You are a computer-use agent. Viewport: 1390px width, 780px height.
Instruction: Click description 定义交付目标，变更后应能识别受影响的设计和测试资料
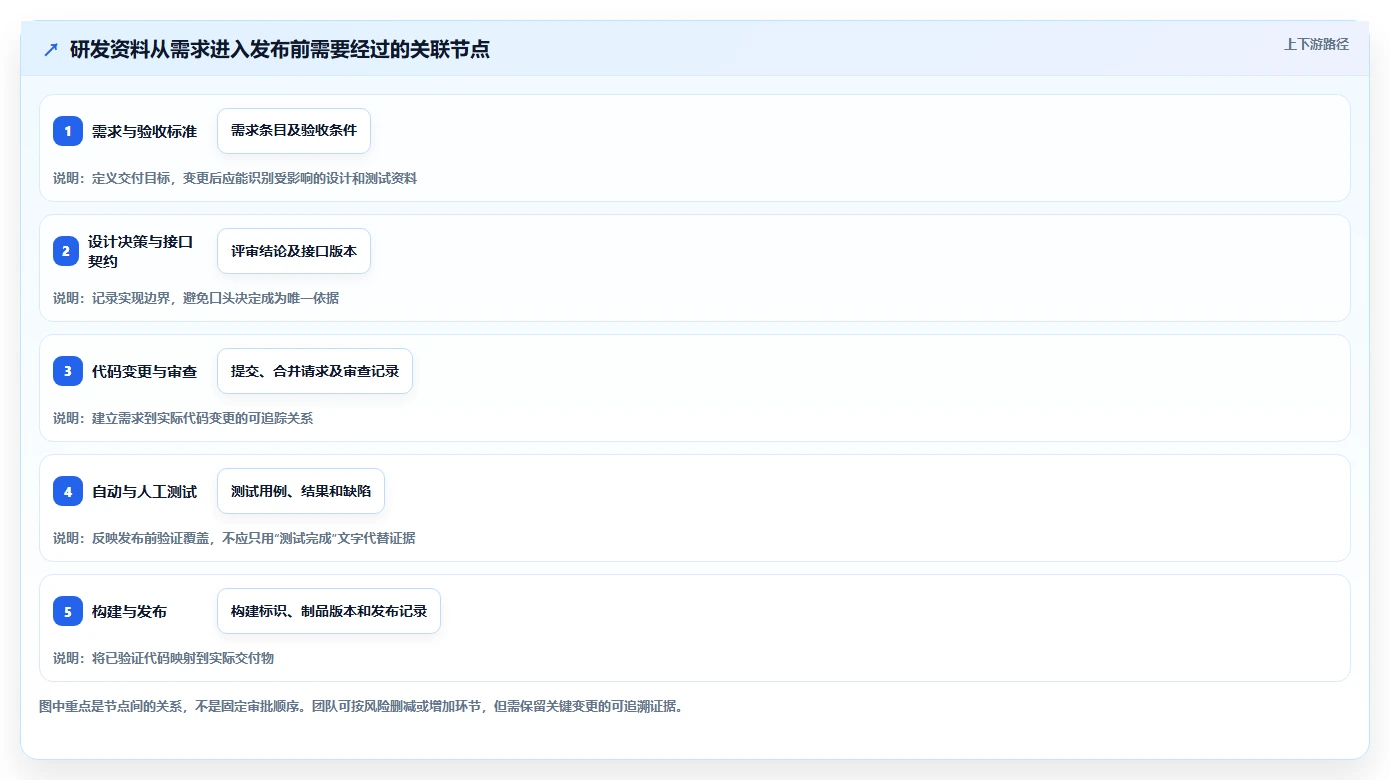point(254,178)
